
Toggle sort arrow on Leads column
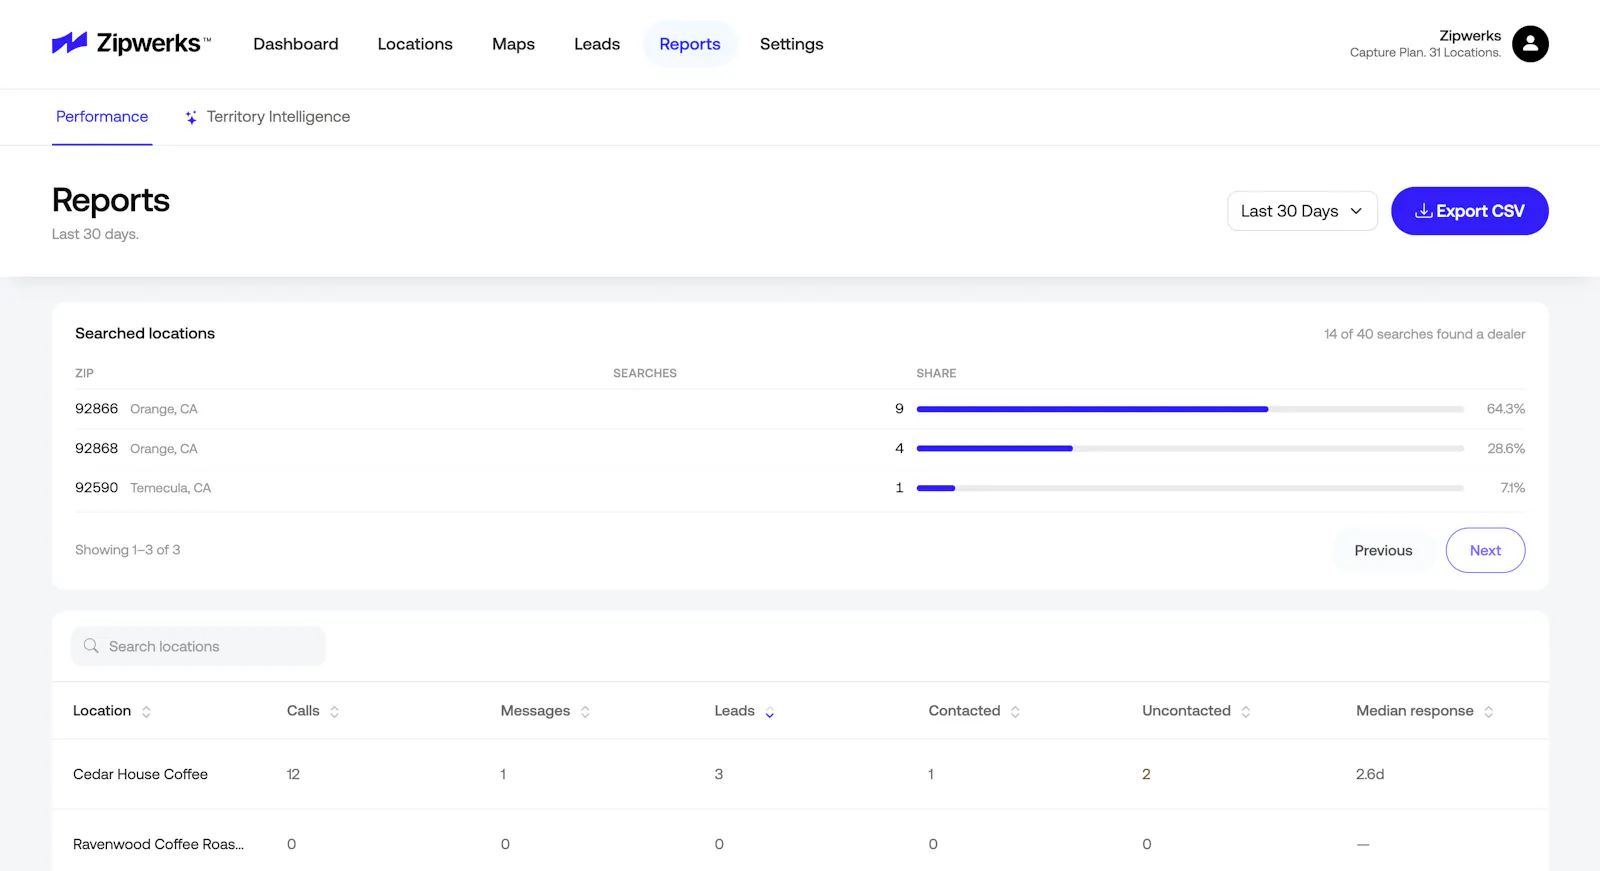click(x=770, y=712)
